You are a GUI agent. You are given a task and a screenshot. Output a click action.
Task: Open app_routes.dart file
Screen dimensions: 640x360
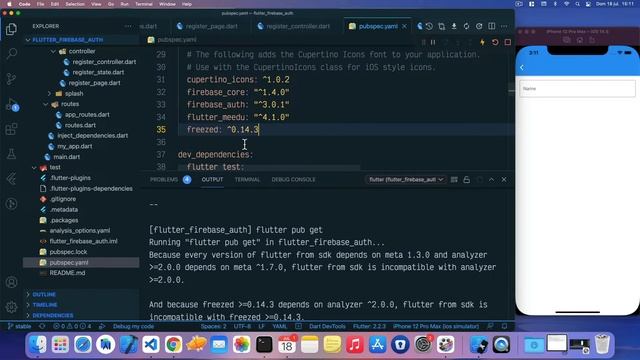coord(87,115)
